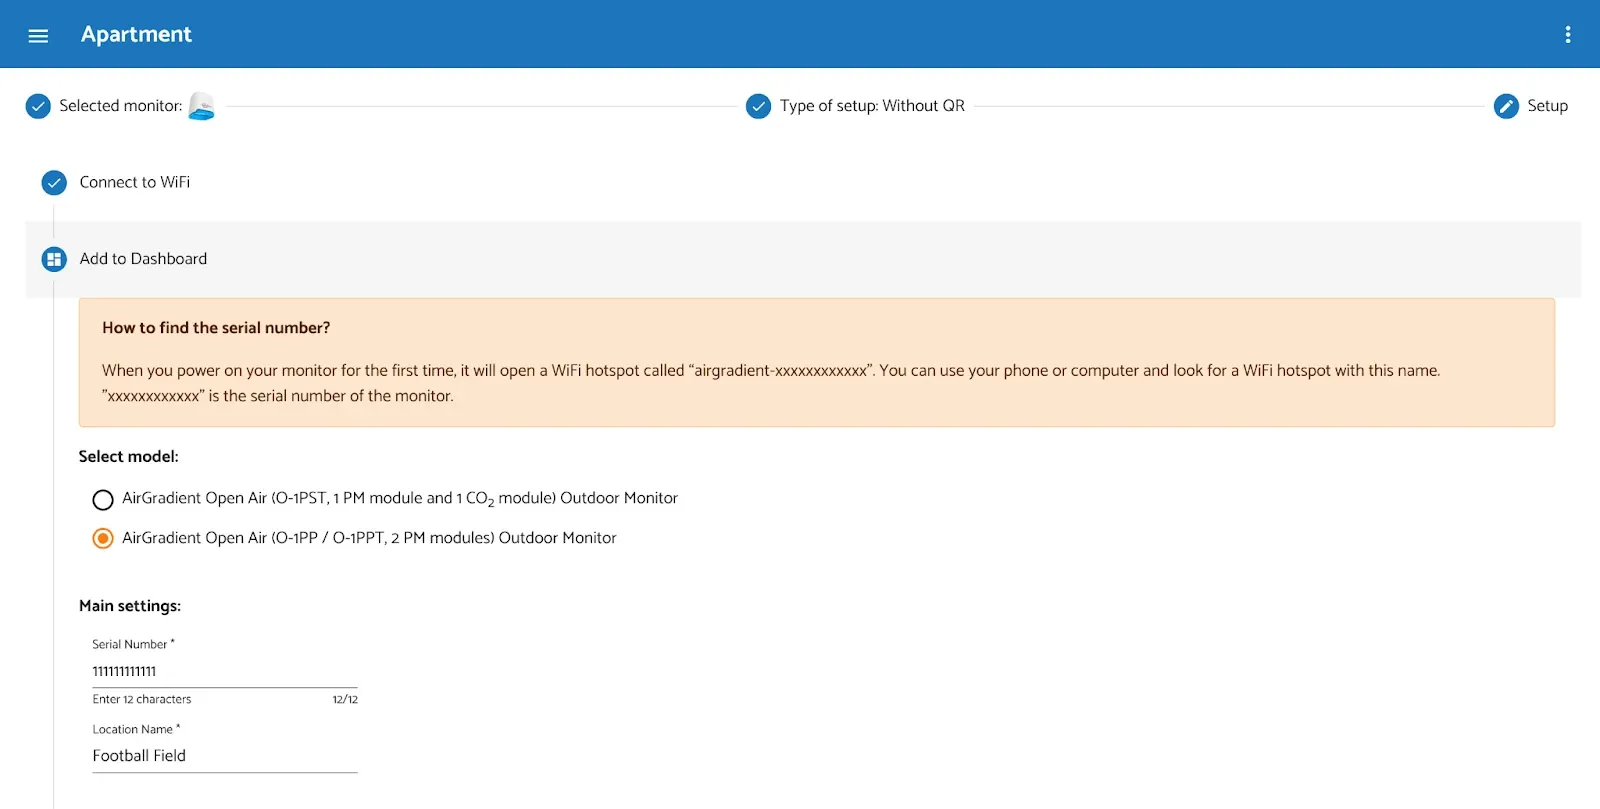The image size is (1600, 809).
Task: Click the Apartment title in the header
Action: click(x=136, y=33)
